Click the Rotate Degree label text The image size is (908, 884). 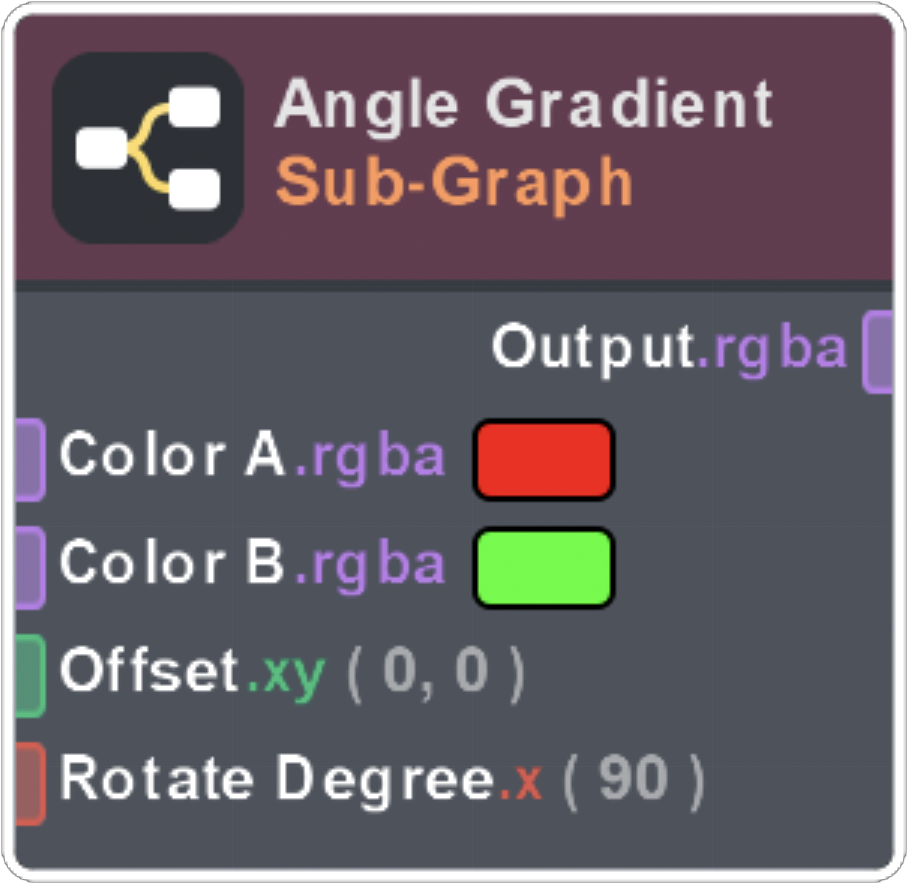point(277,779)
